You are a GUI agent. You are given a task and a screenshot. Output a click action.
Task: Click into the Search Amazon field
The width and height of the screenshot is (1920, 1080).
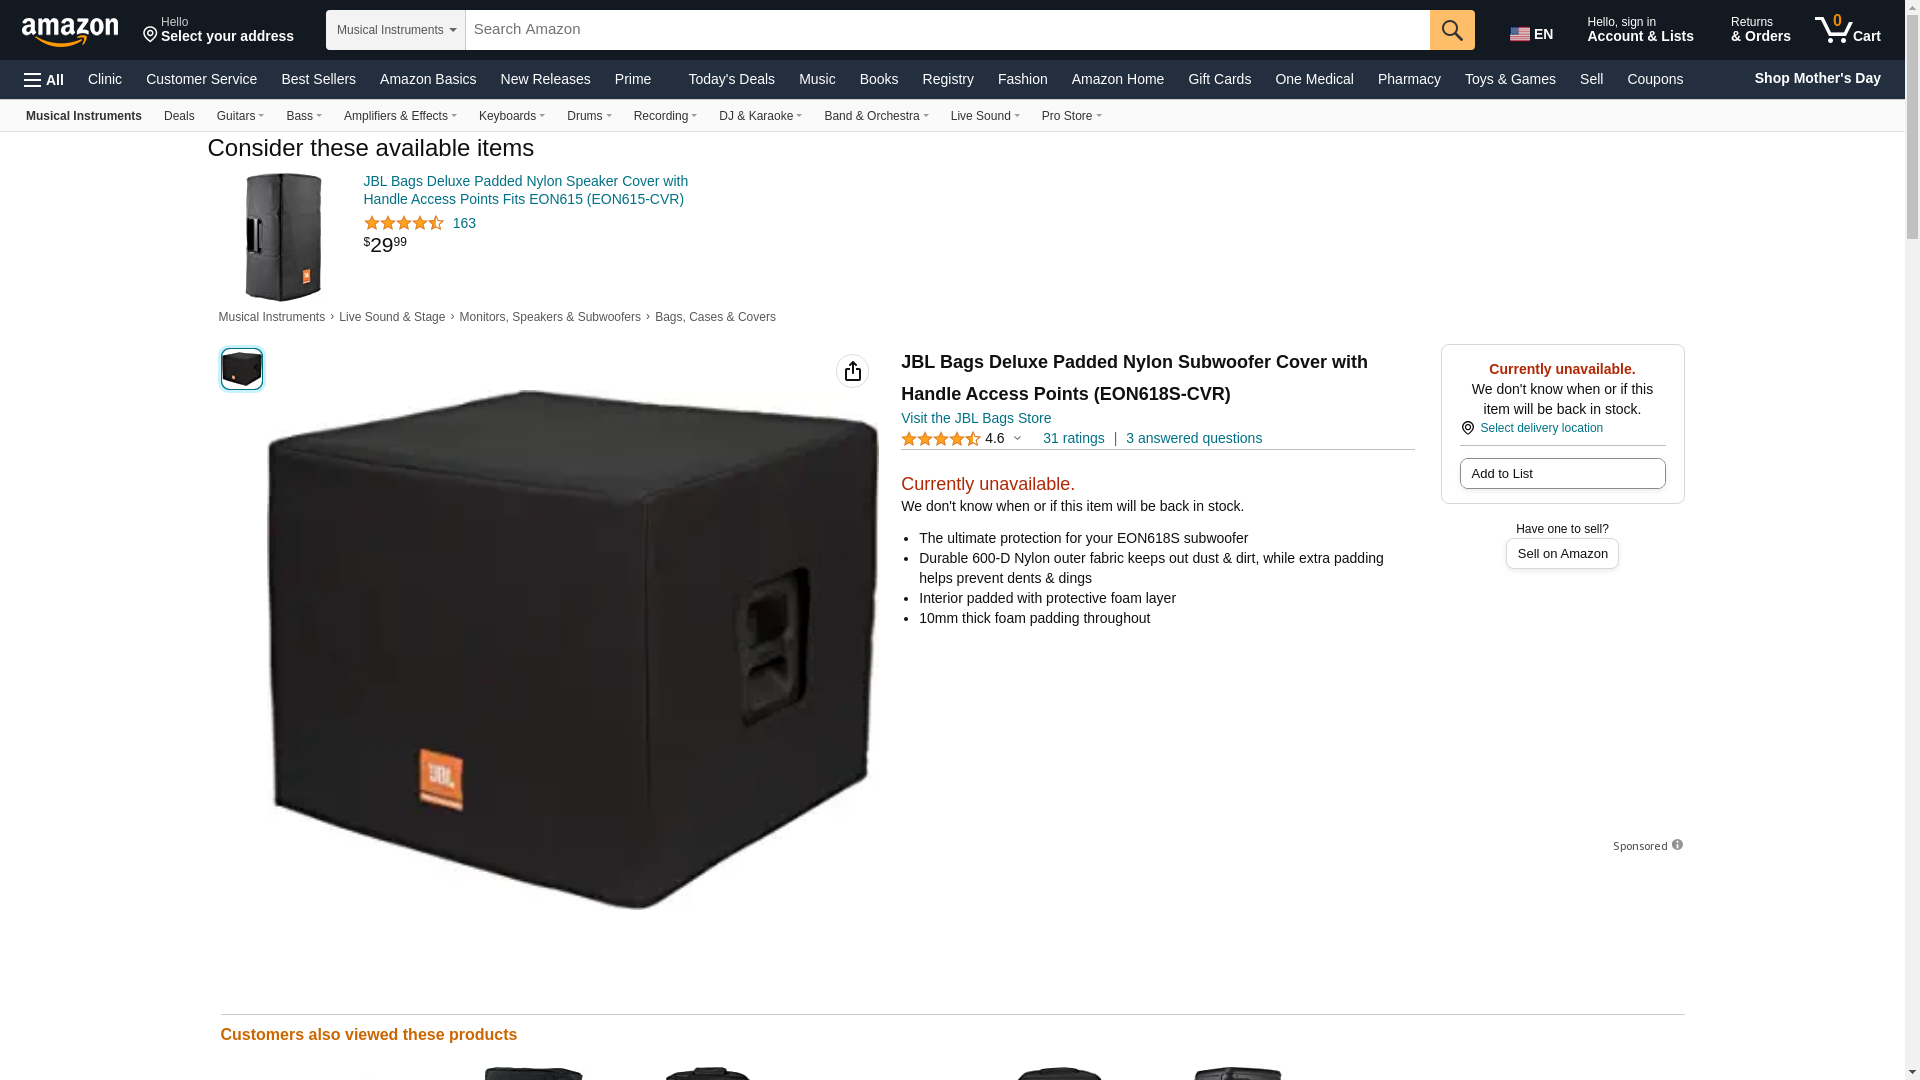(947, 30)
